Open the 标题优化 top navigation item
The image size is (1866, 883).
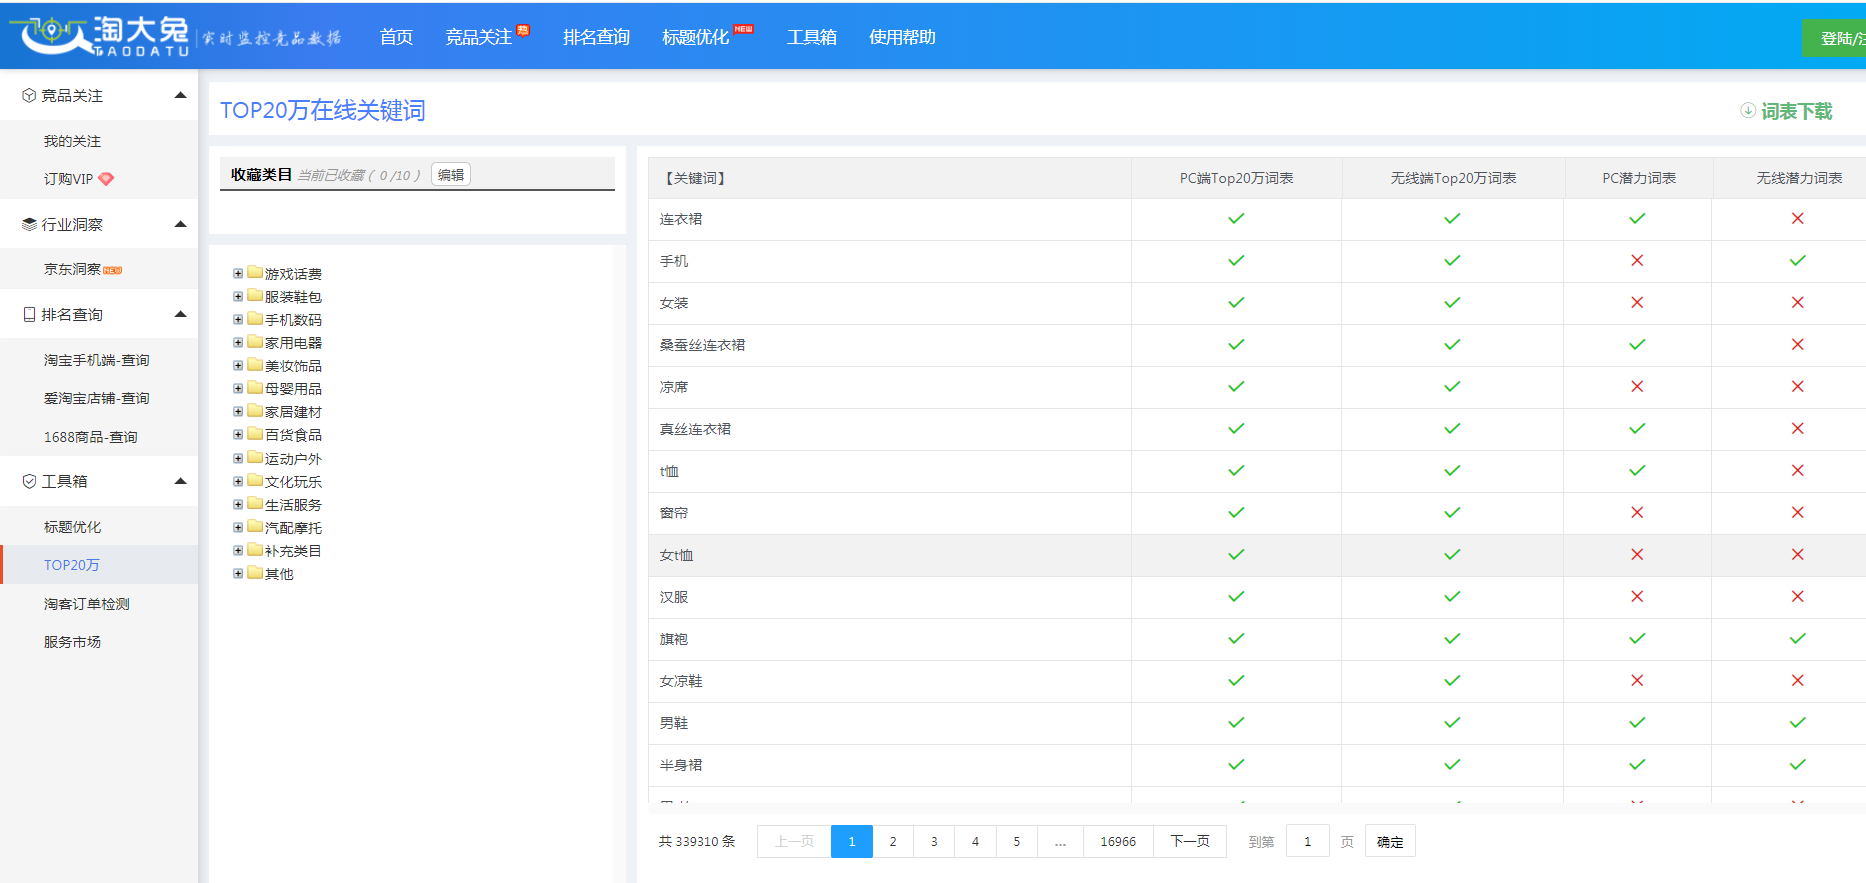(695, 37)
